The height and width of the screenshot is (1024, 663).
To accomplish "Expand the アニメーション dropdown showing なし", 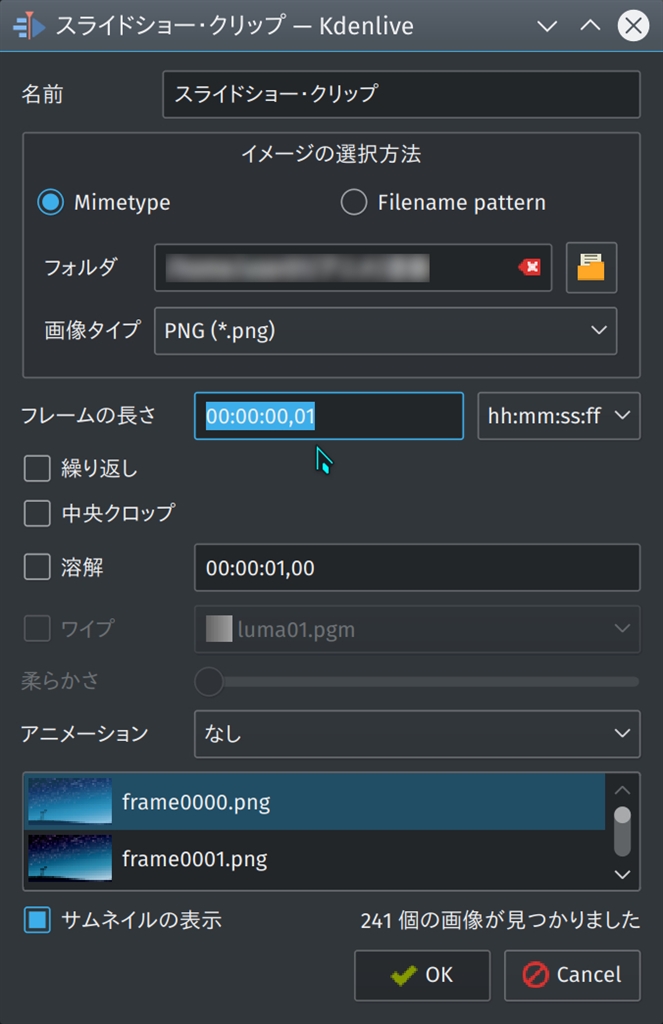I will point(416,734).
